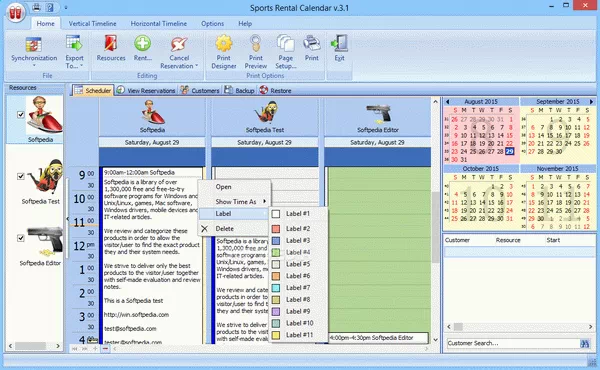Click the Cancel Reservation icon

tap(179, 44)
